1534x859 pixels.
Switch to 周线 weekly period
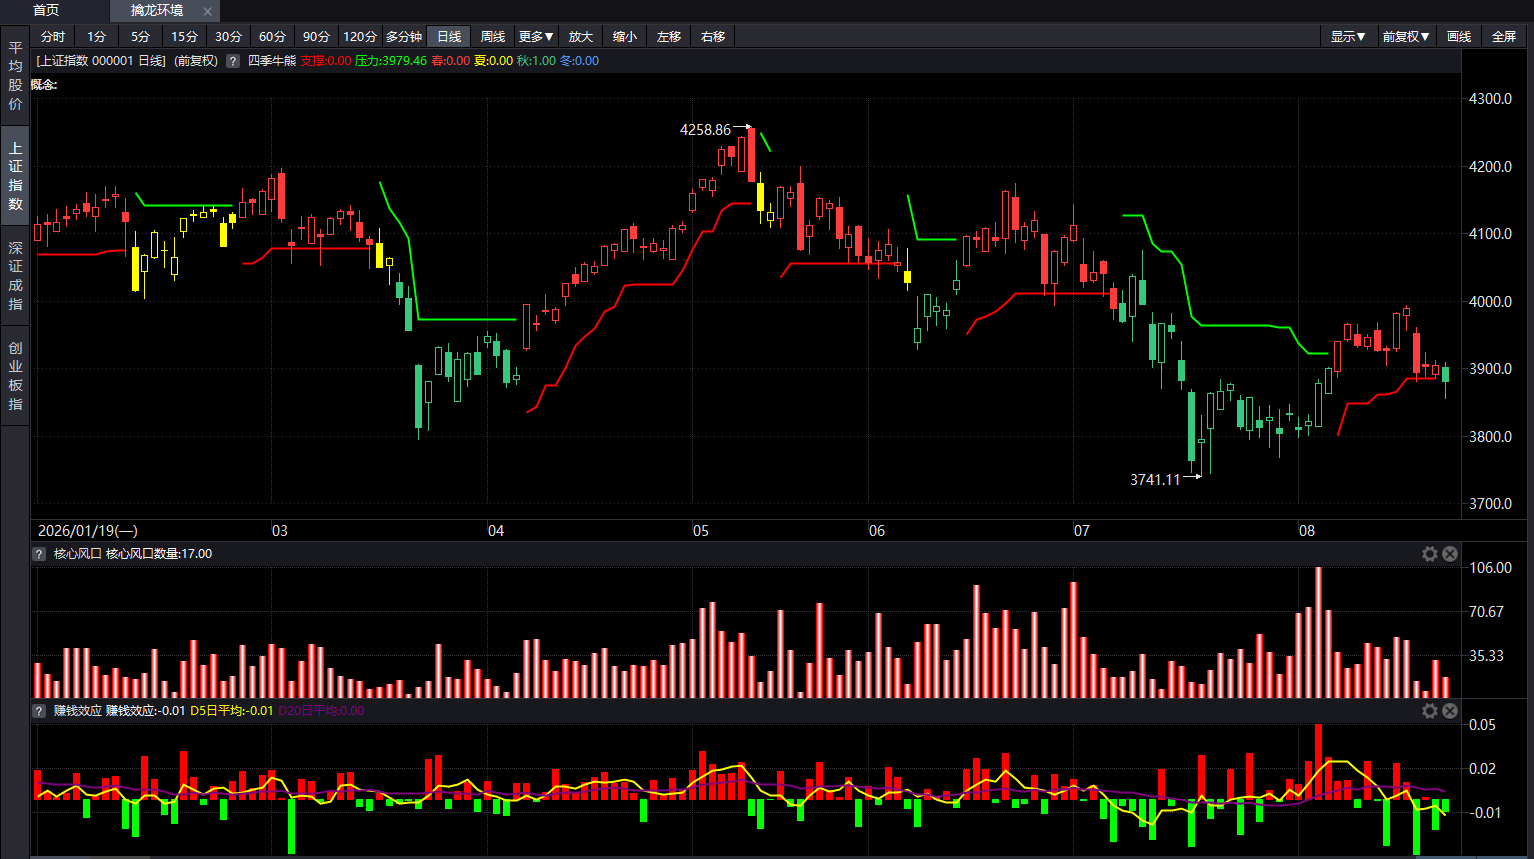493,37
